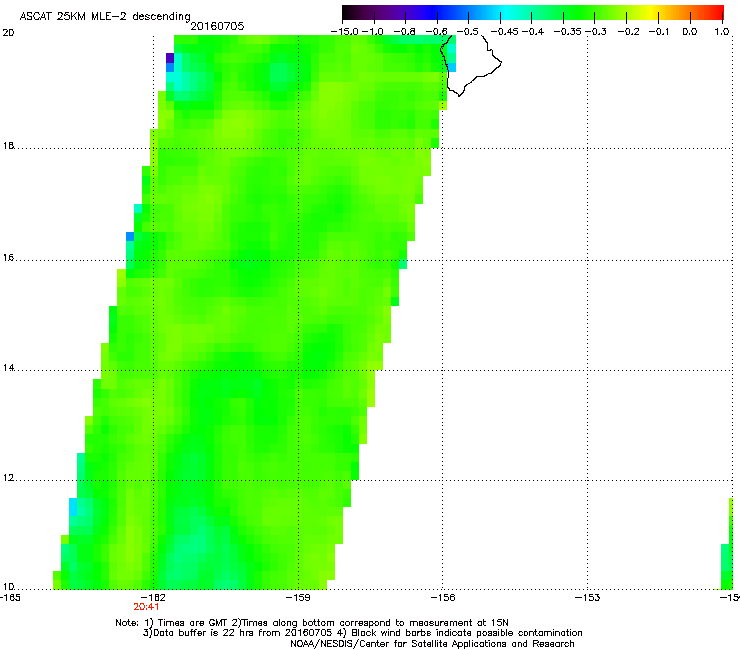Pick the cyan section of the color scale
Image resolution: width=740 pixels, height=650 pixels.
pyautogui.click(x=505, y=13)
